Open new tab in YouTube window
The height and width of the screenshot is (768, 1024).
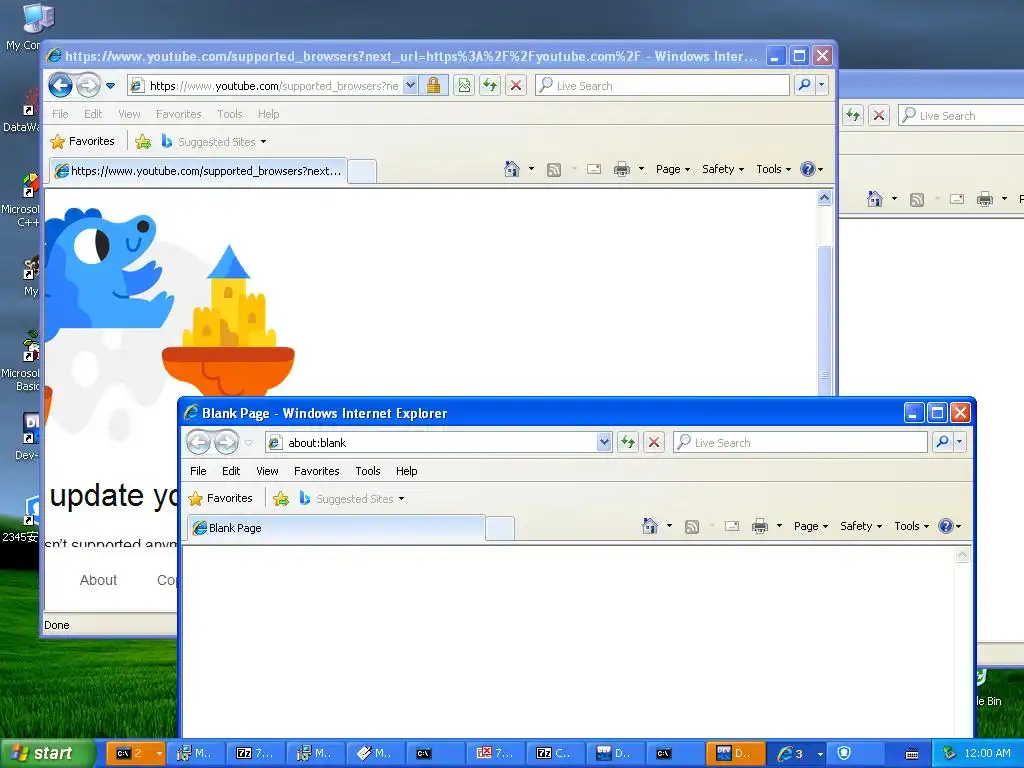click(362, 172)
